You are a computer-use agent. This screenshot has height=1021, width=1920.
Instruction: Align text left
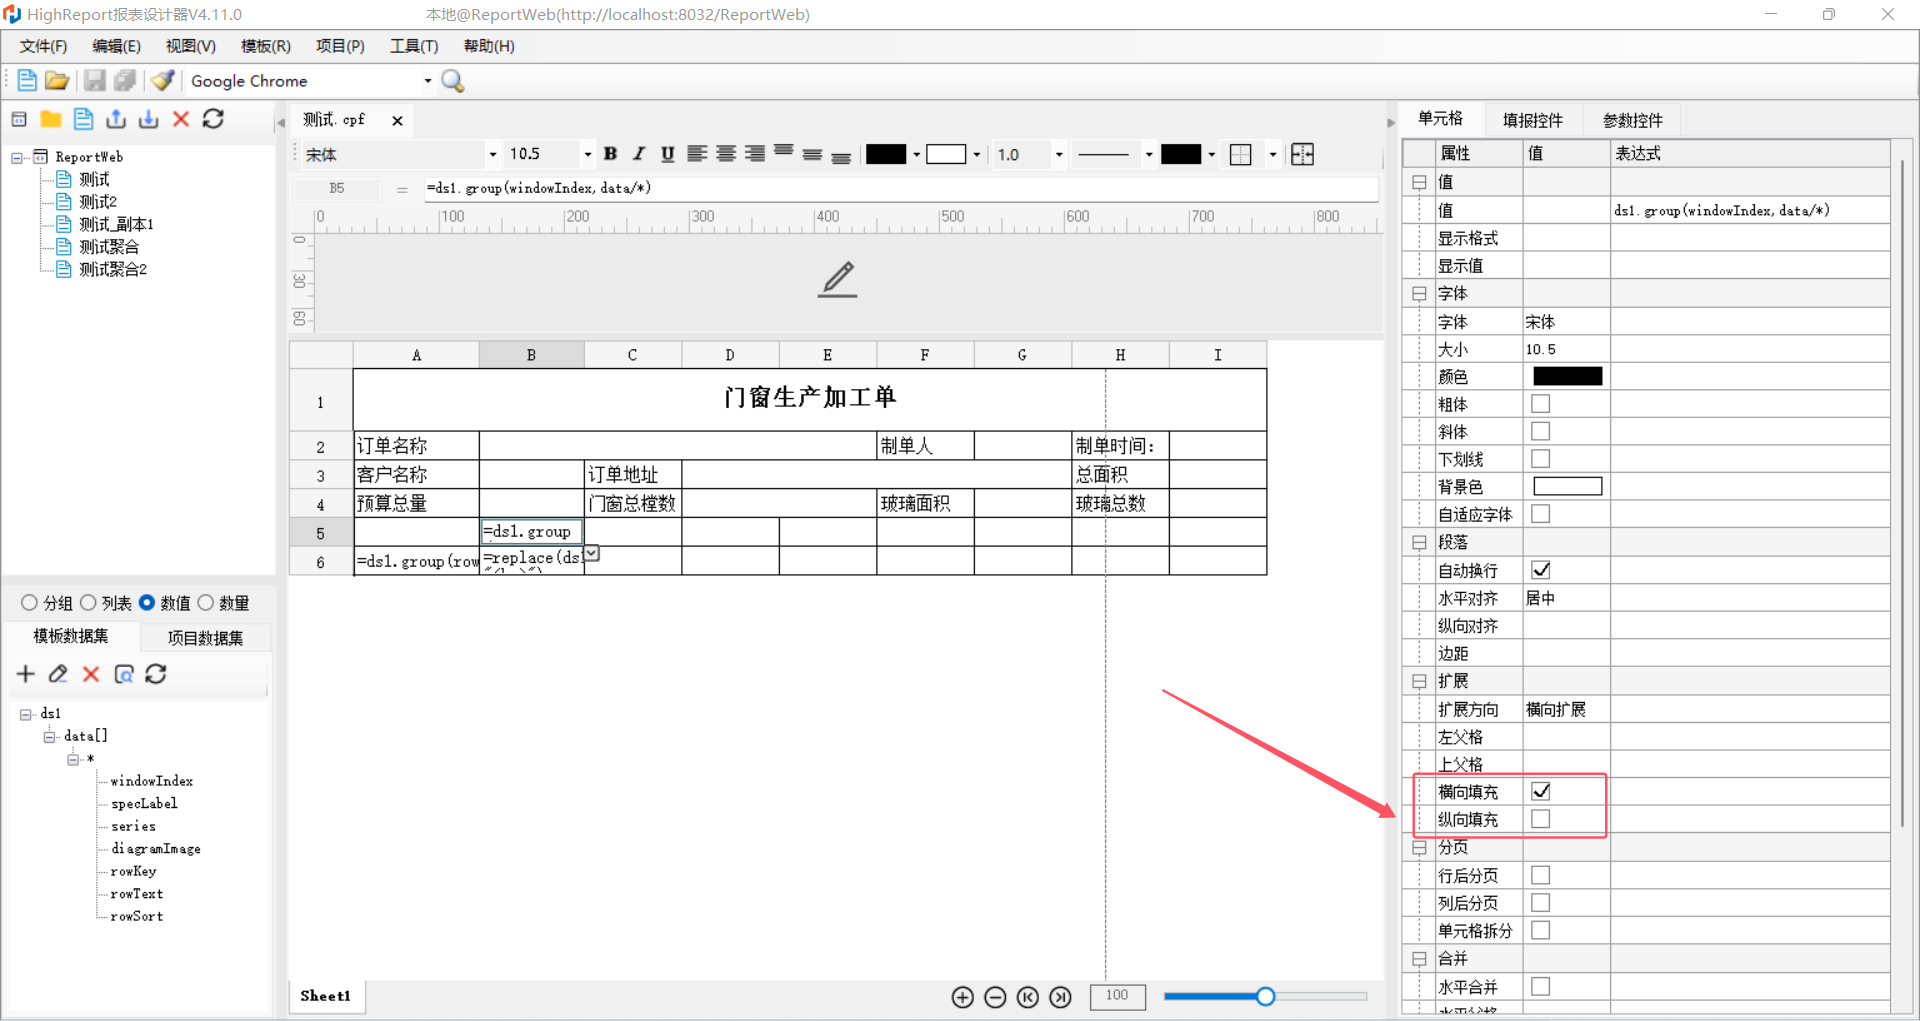coord(697,154)
